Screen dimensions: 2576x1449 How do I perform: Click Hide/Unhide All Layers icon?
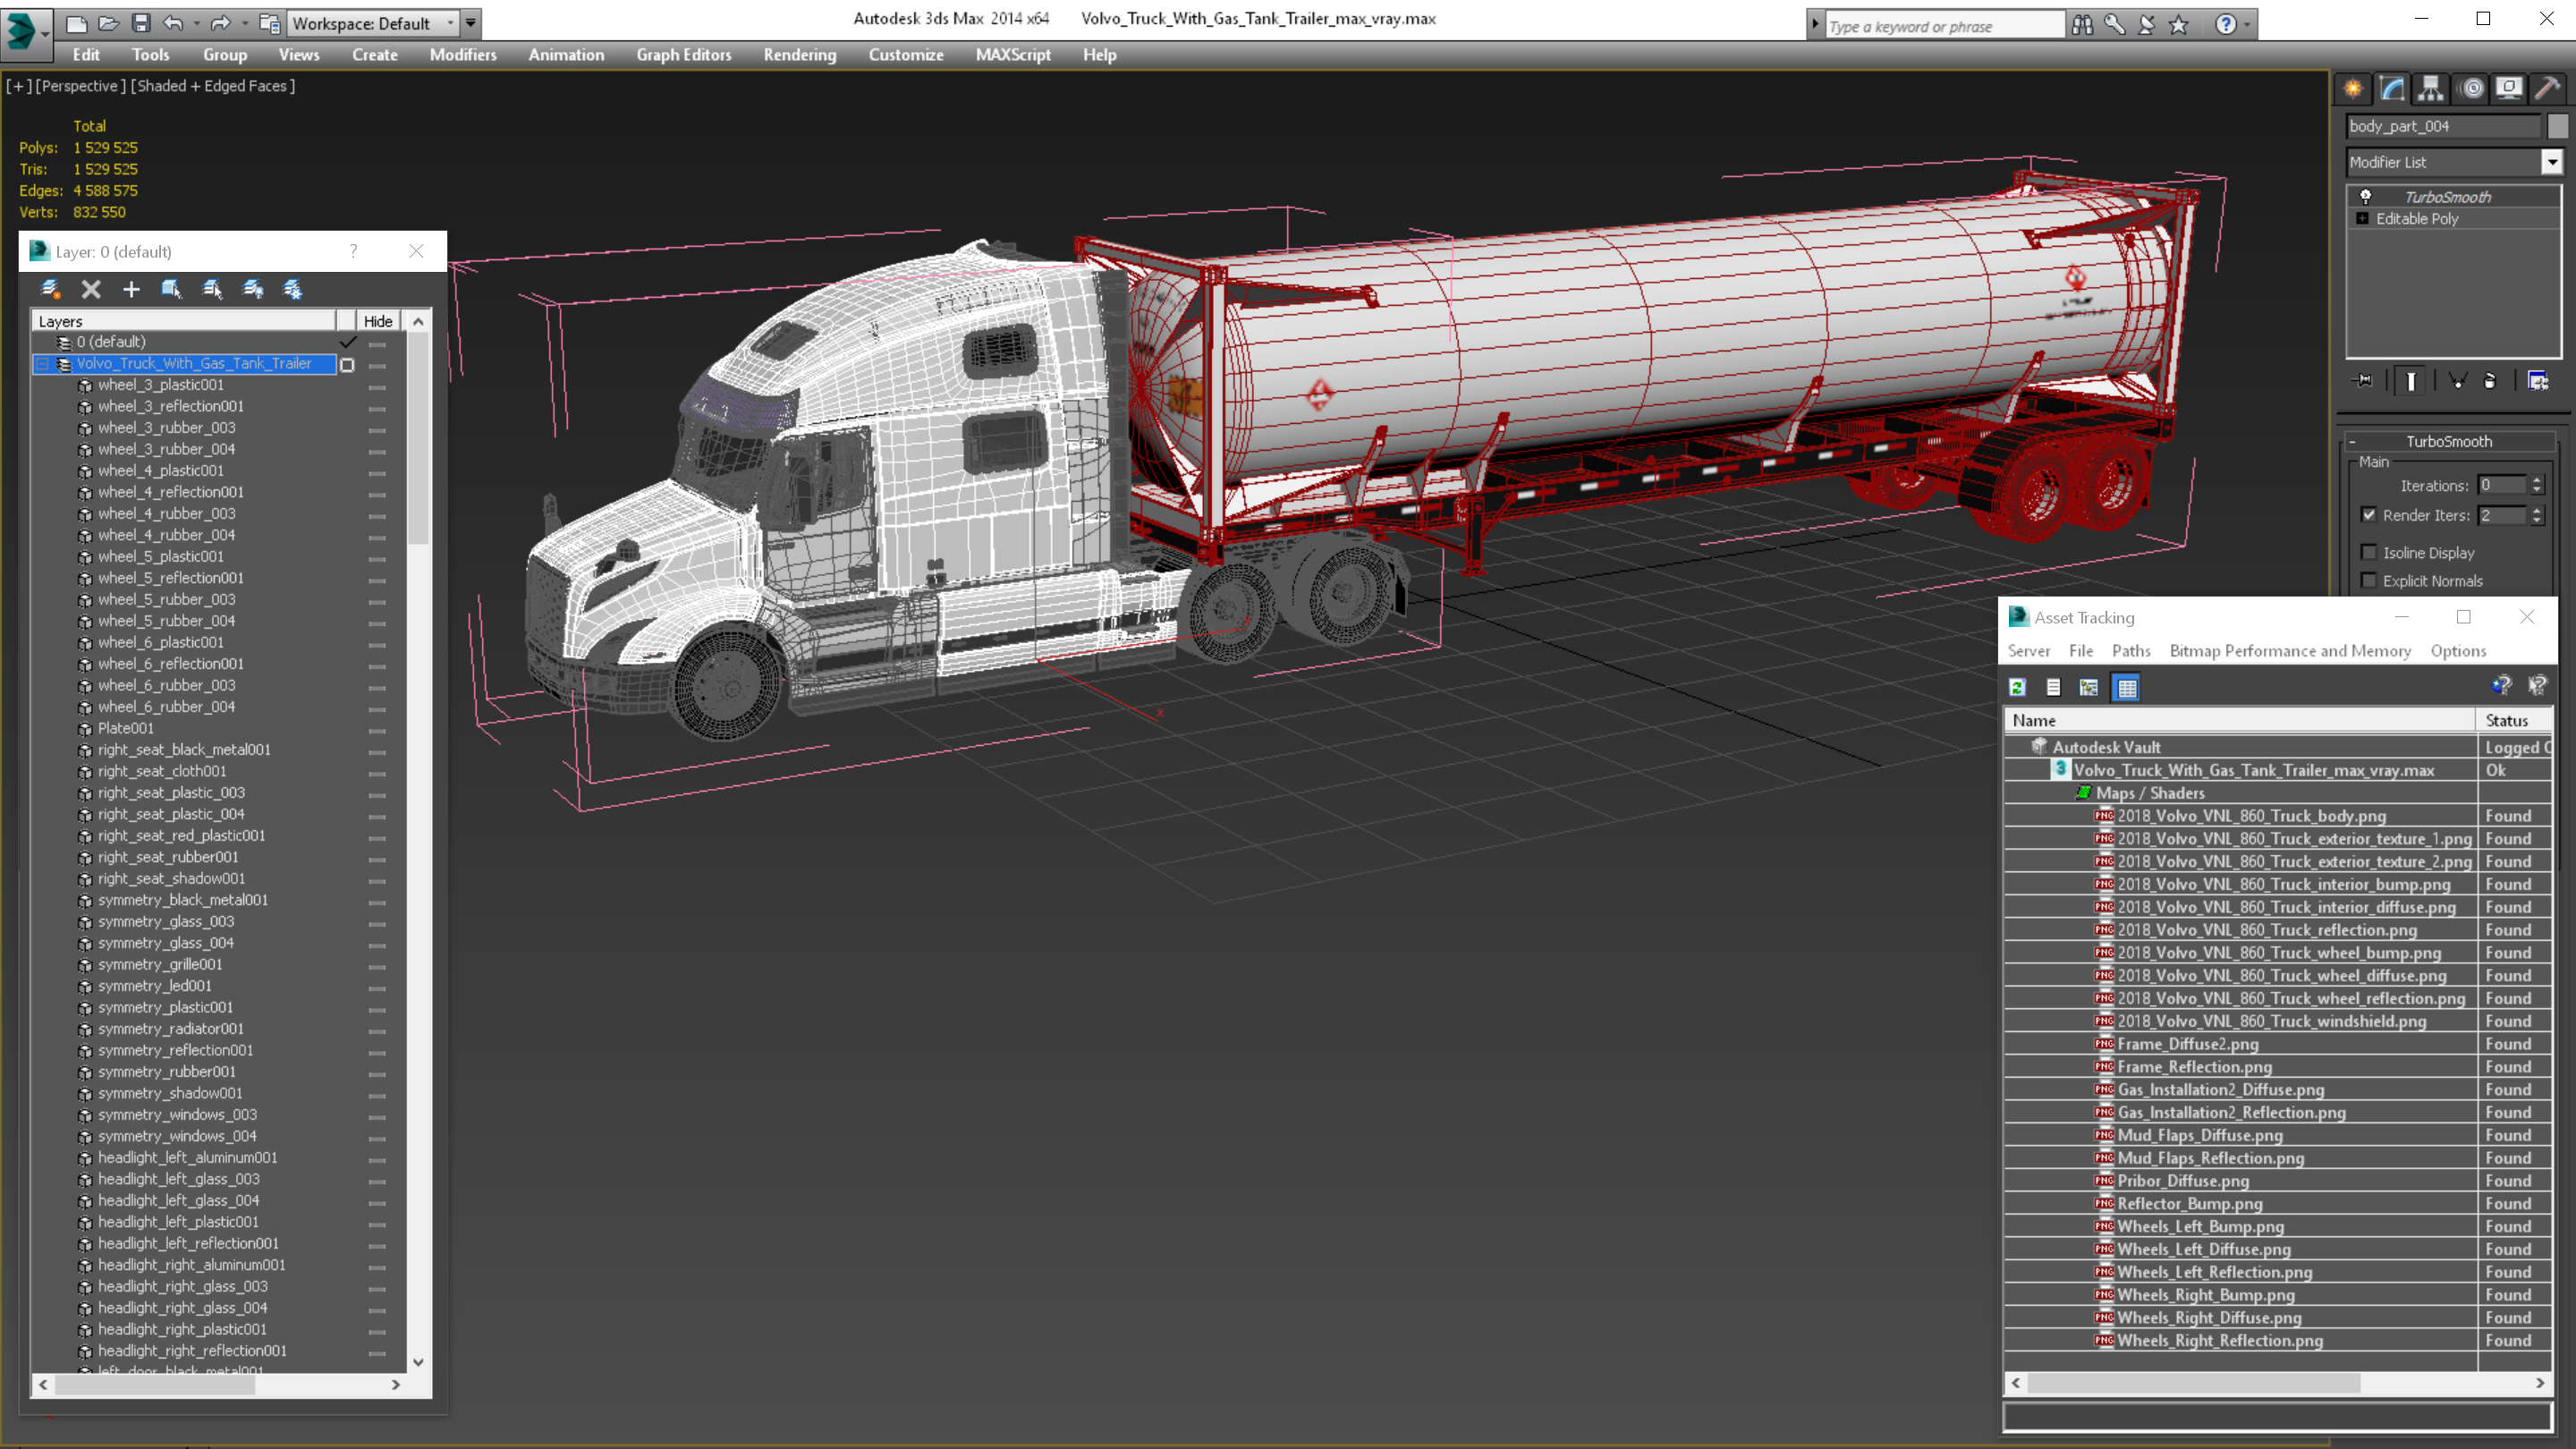point(253,290)
